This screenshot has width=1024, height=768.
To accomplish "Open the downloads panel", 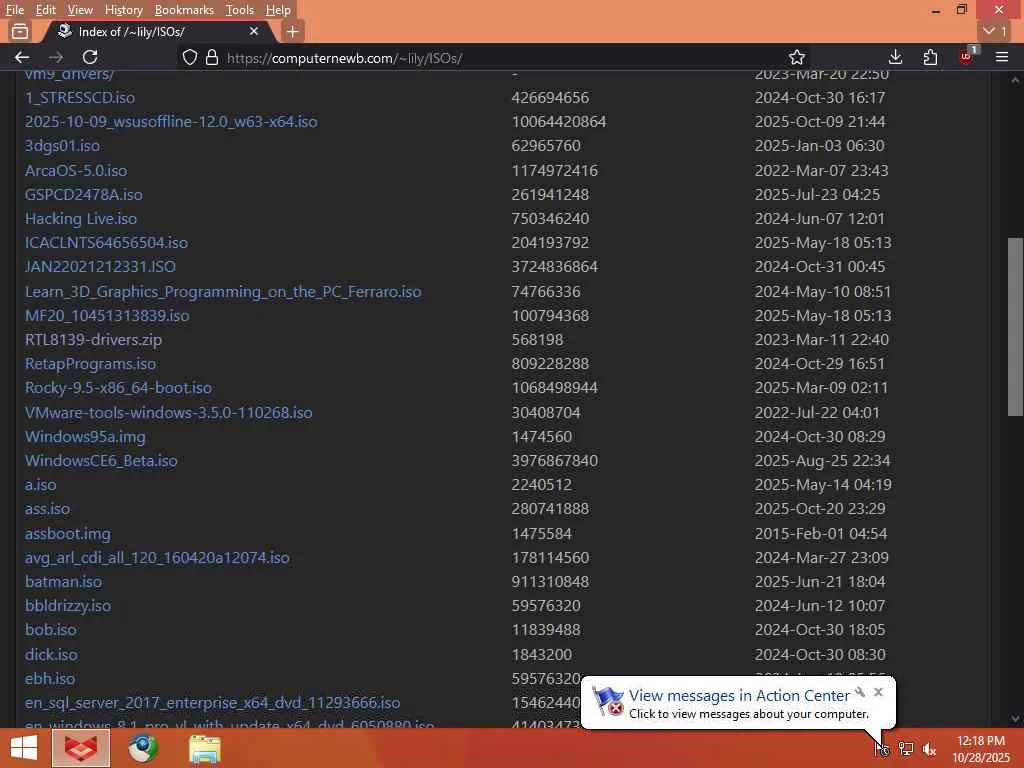I will coord(895,57).
